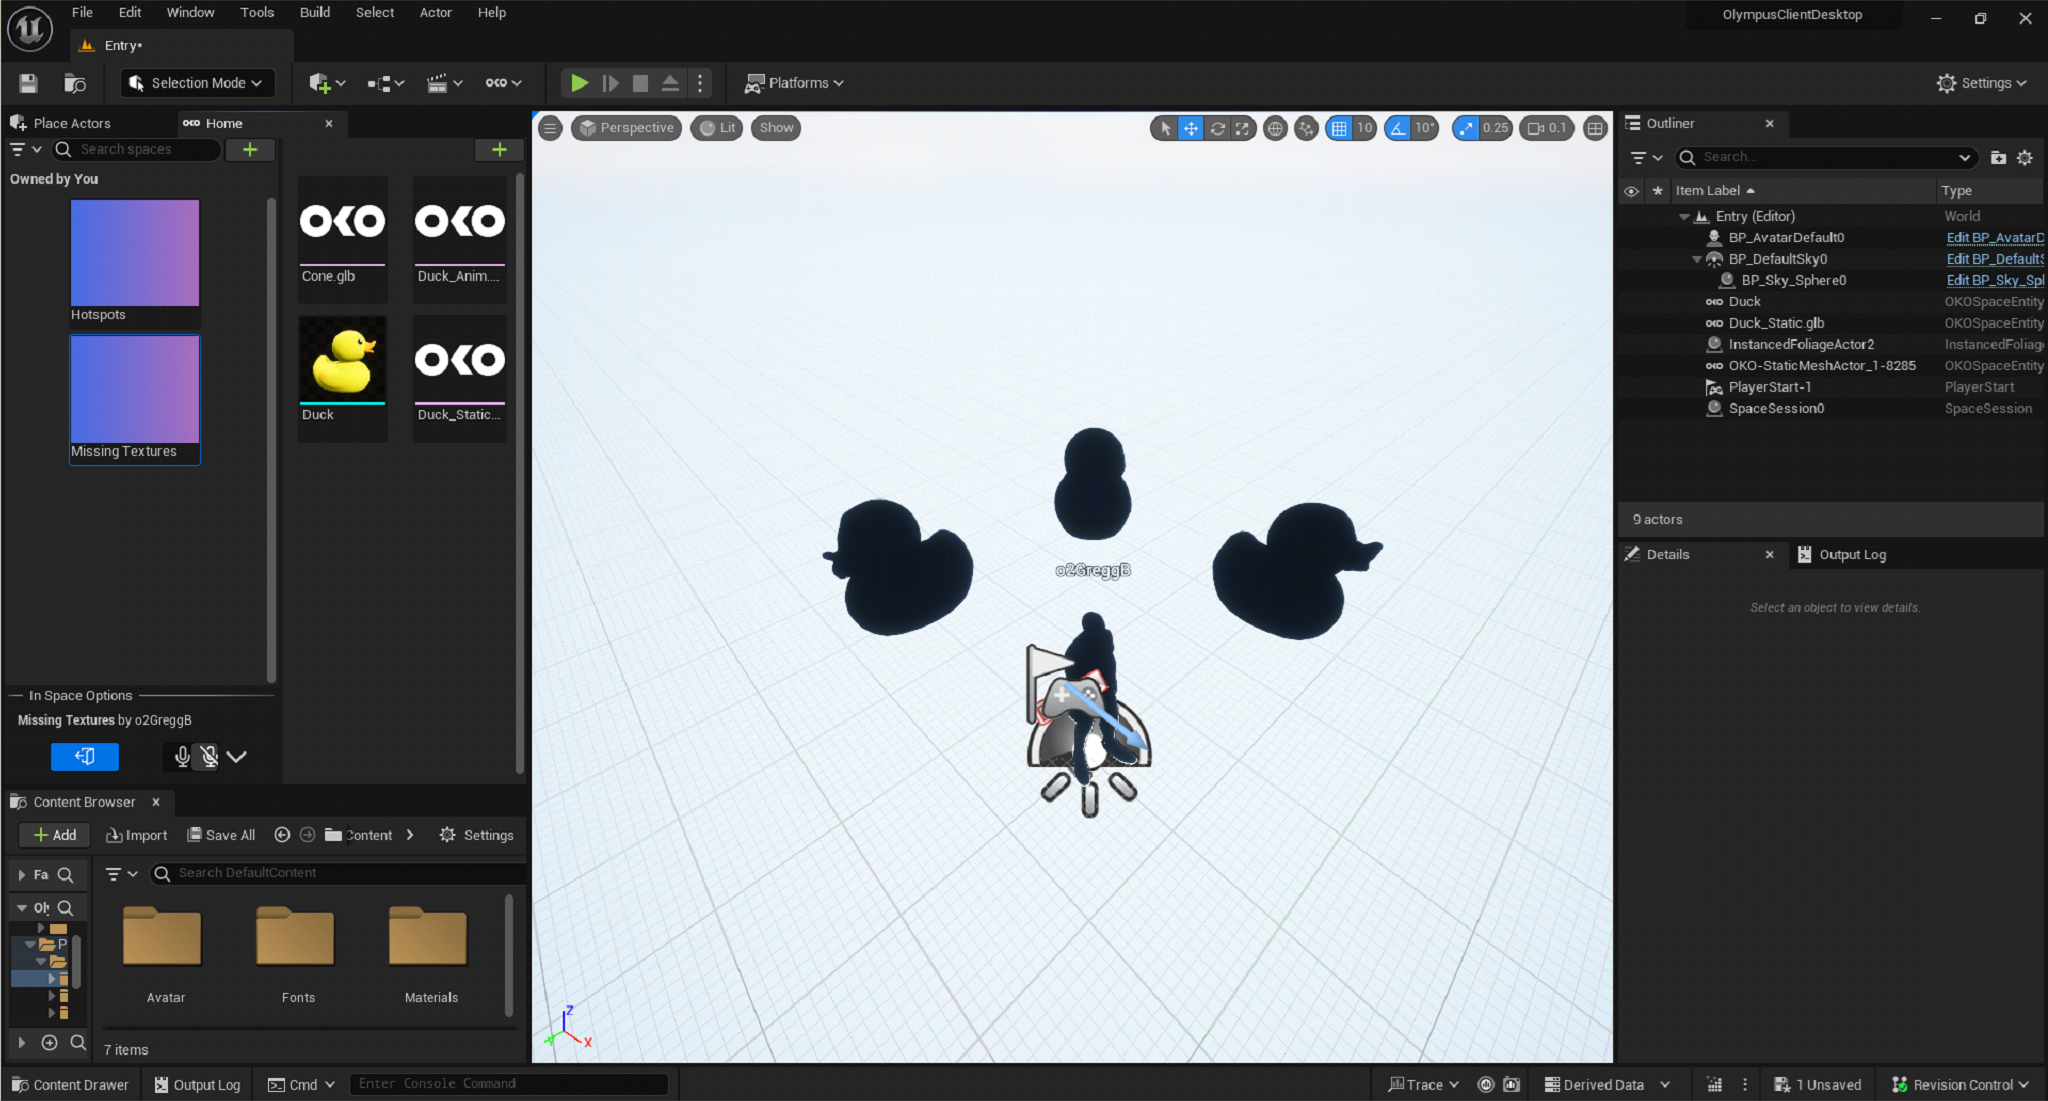Collapse the BP_DefaultSky0 tree item
This screenshot has width=2048, height=1101.
click(x=1697, y=259)
